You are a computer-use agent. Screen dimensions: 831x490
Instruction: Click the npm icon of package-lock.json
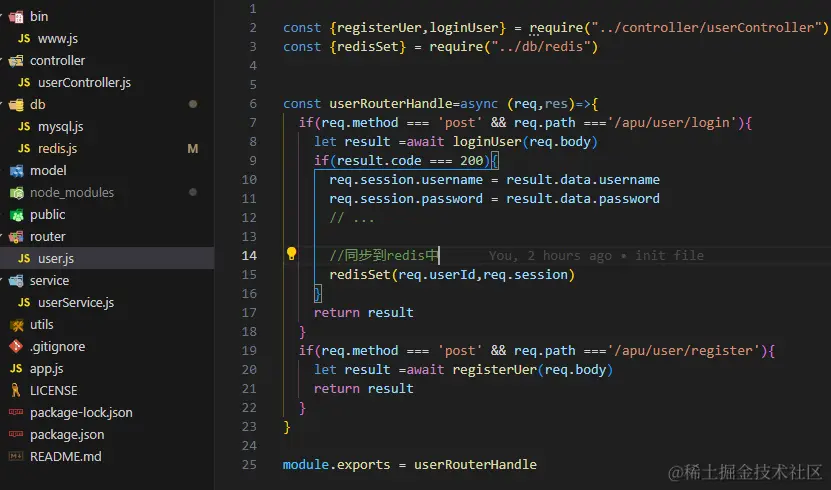coord(16,412)
